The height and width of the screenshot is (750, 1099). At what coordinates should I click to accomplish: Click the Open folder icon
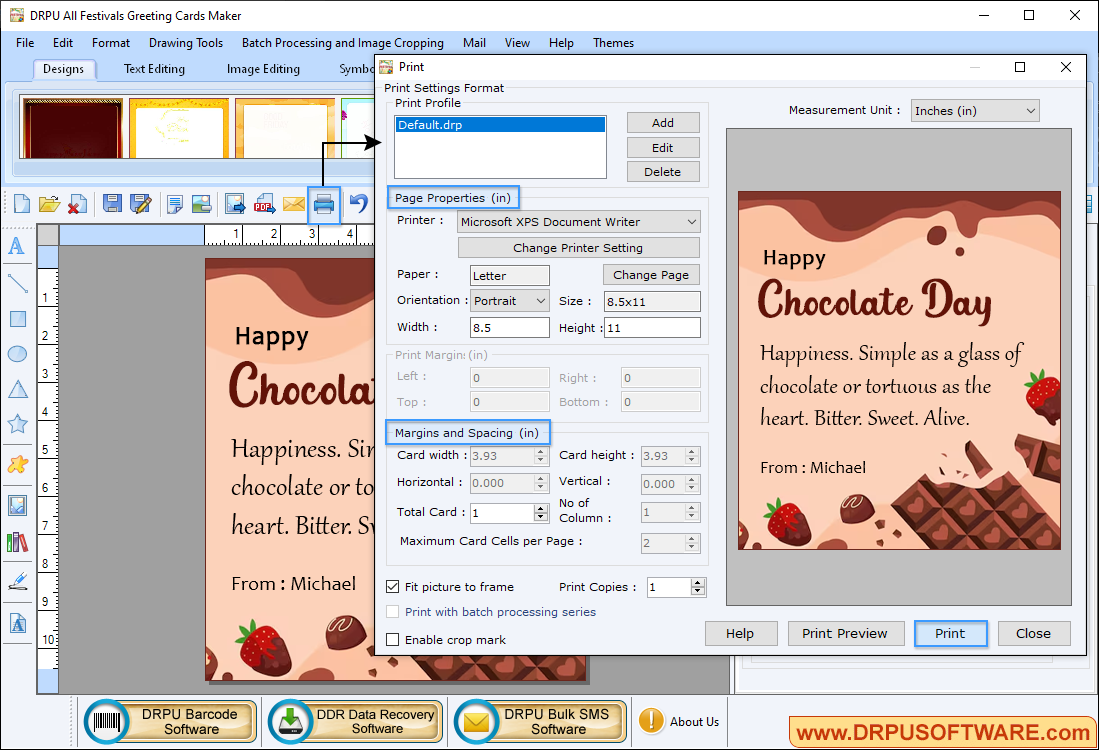coord(49,204)
